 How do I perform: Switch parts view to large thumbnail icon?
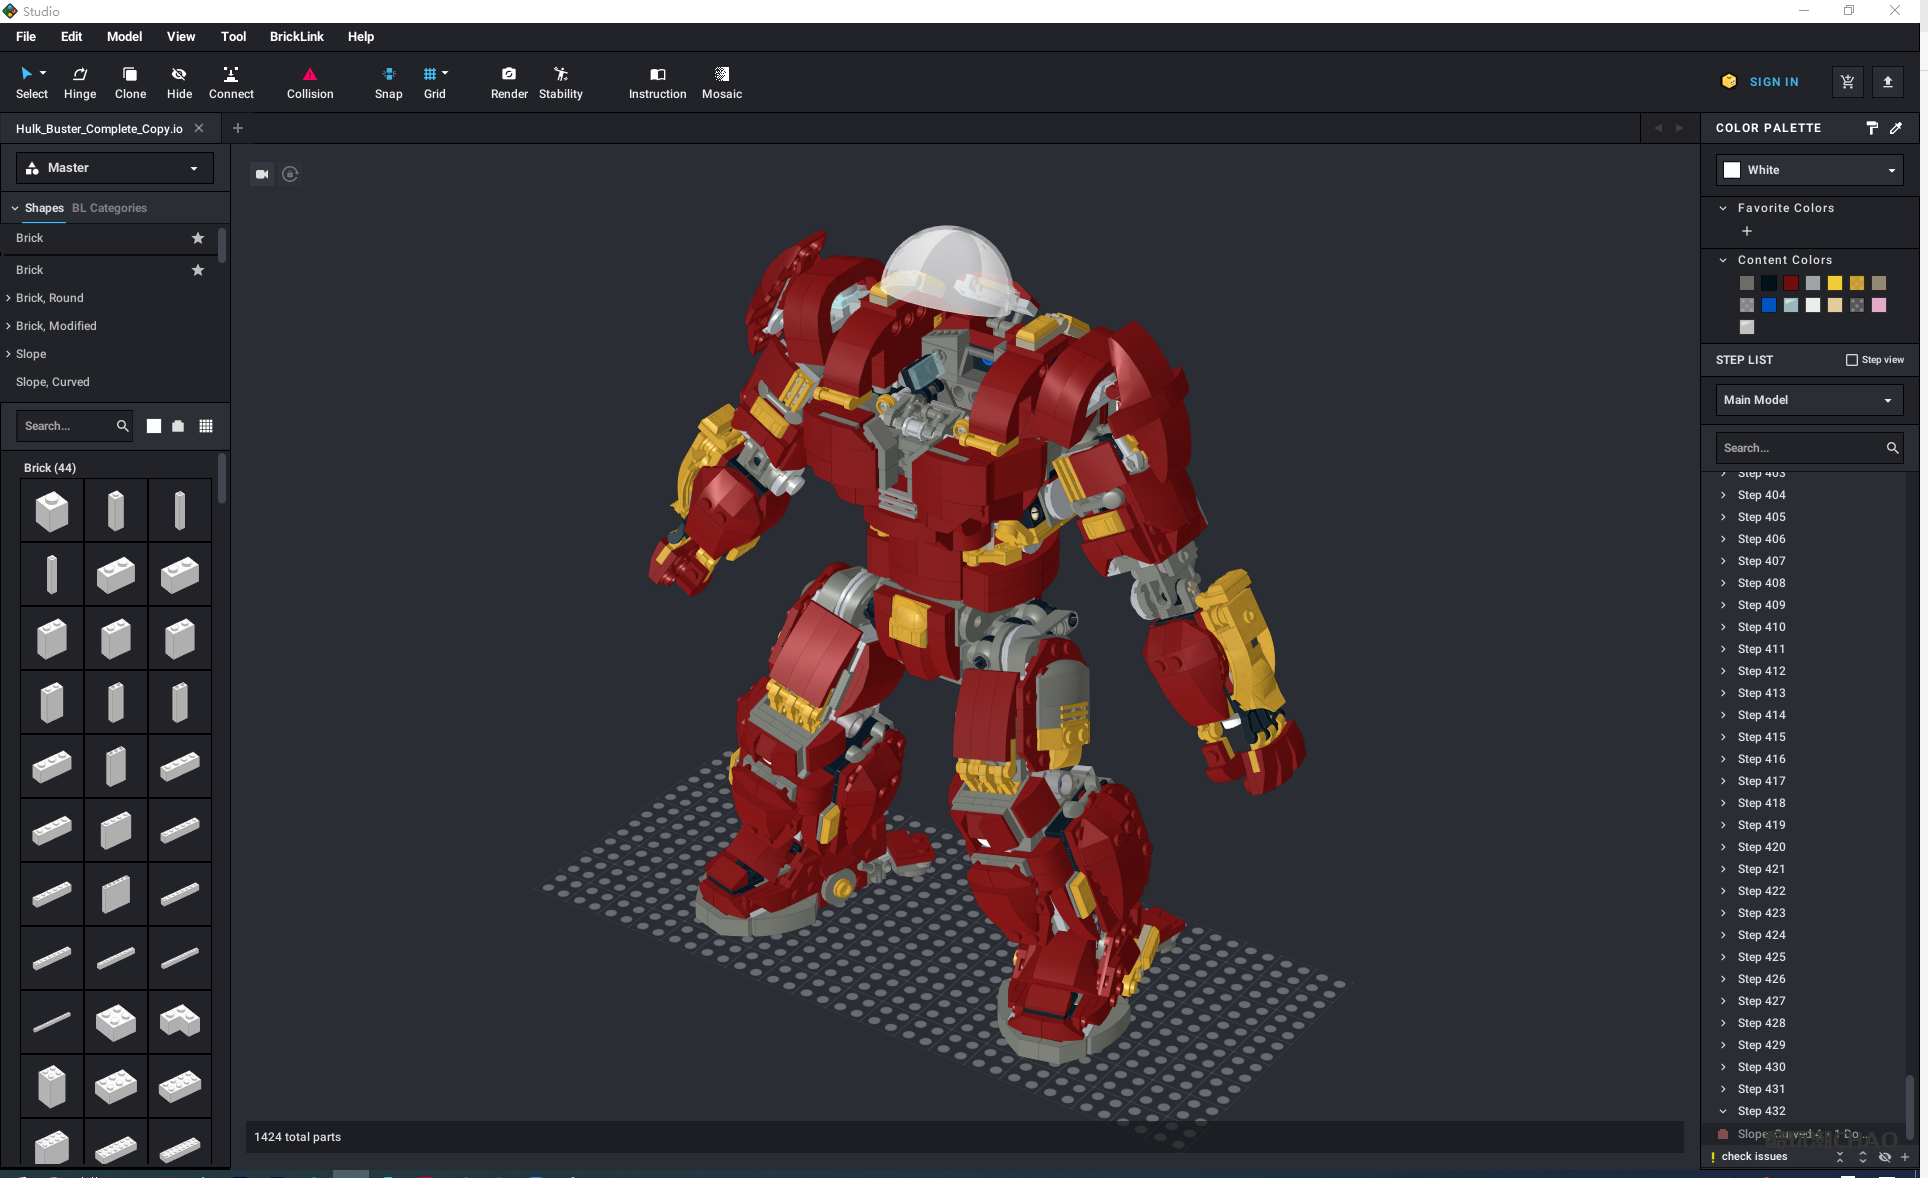coord(154,426)
